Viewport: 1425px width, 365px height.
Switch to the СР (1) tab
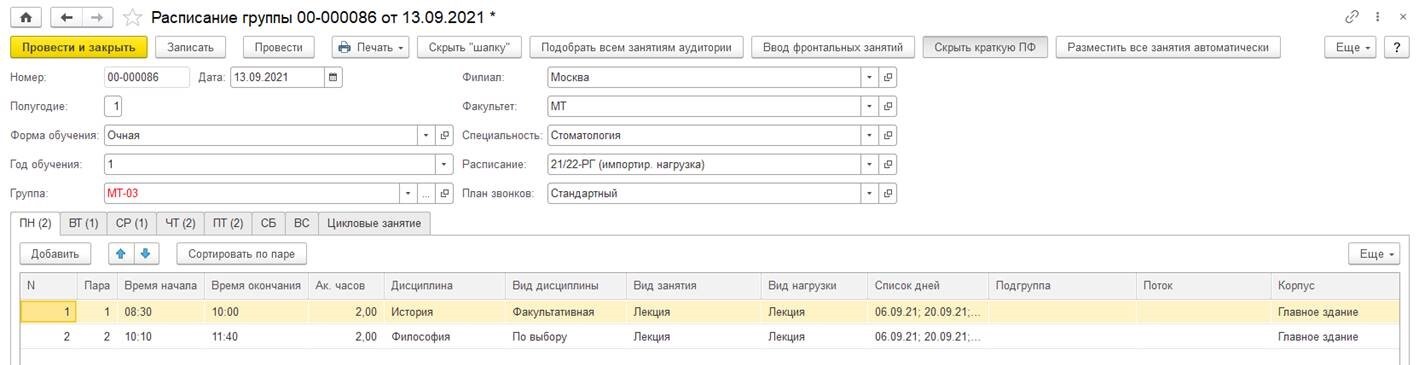131,223
